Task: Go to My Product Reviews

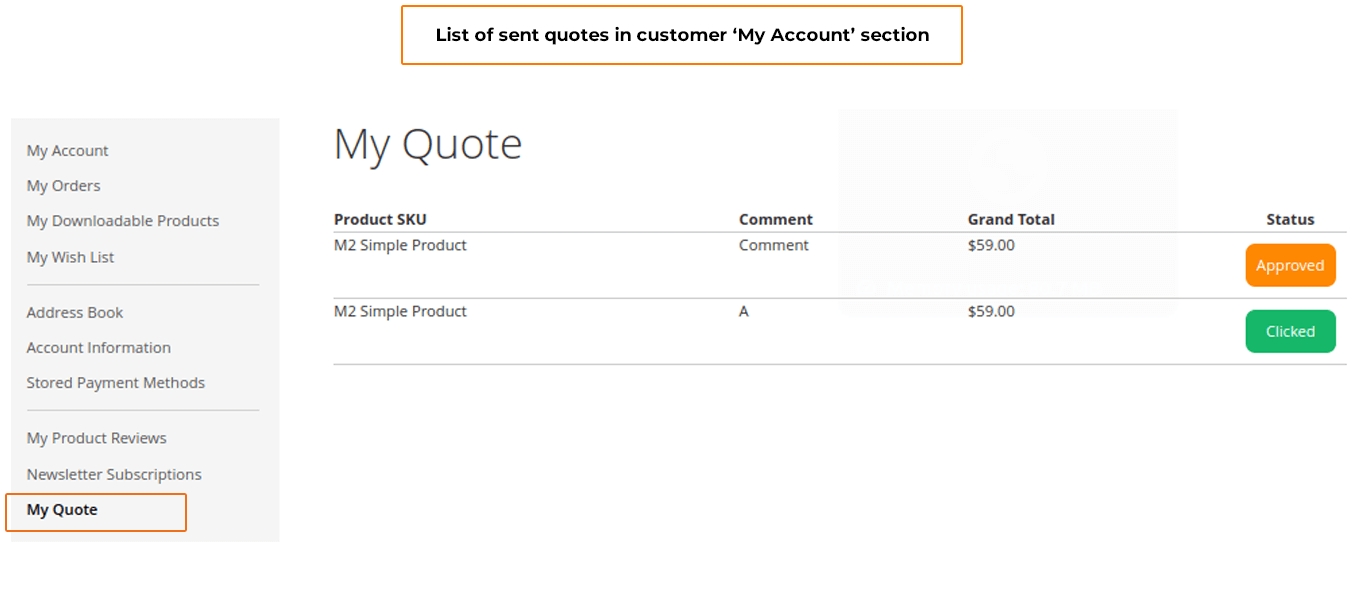Action: [x=96, y=438]
